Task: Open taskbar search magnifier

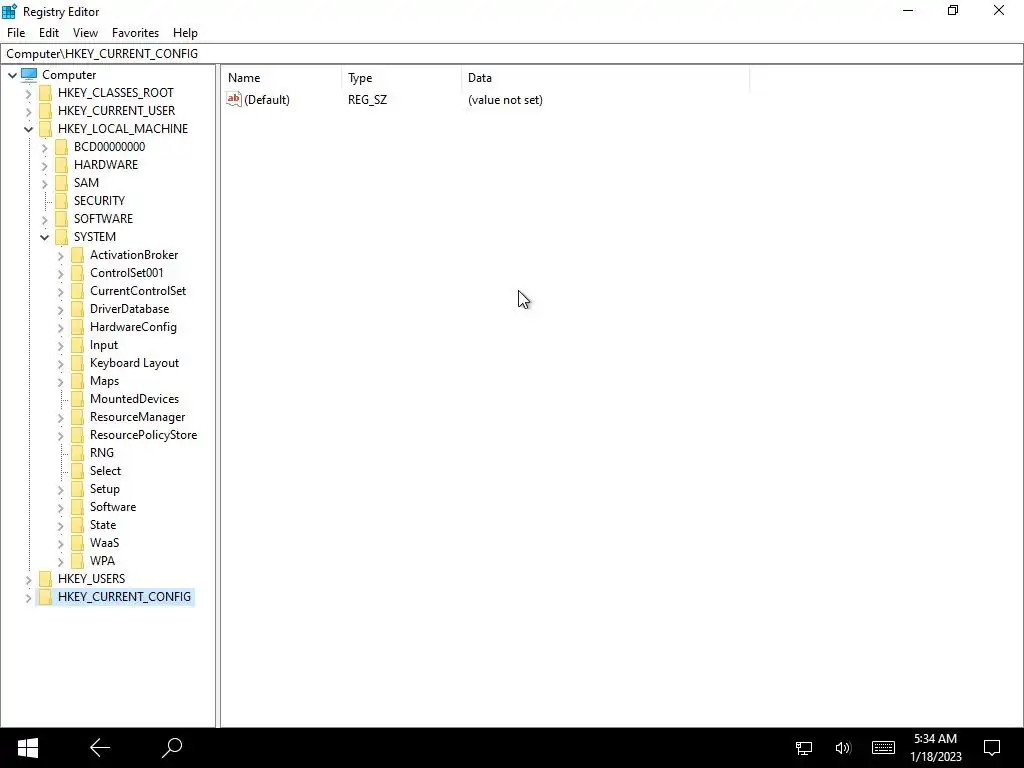Action: [x=172, y=748]
